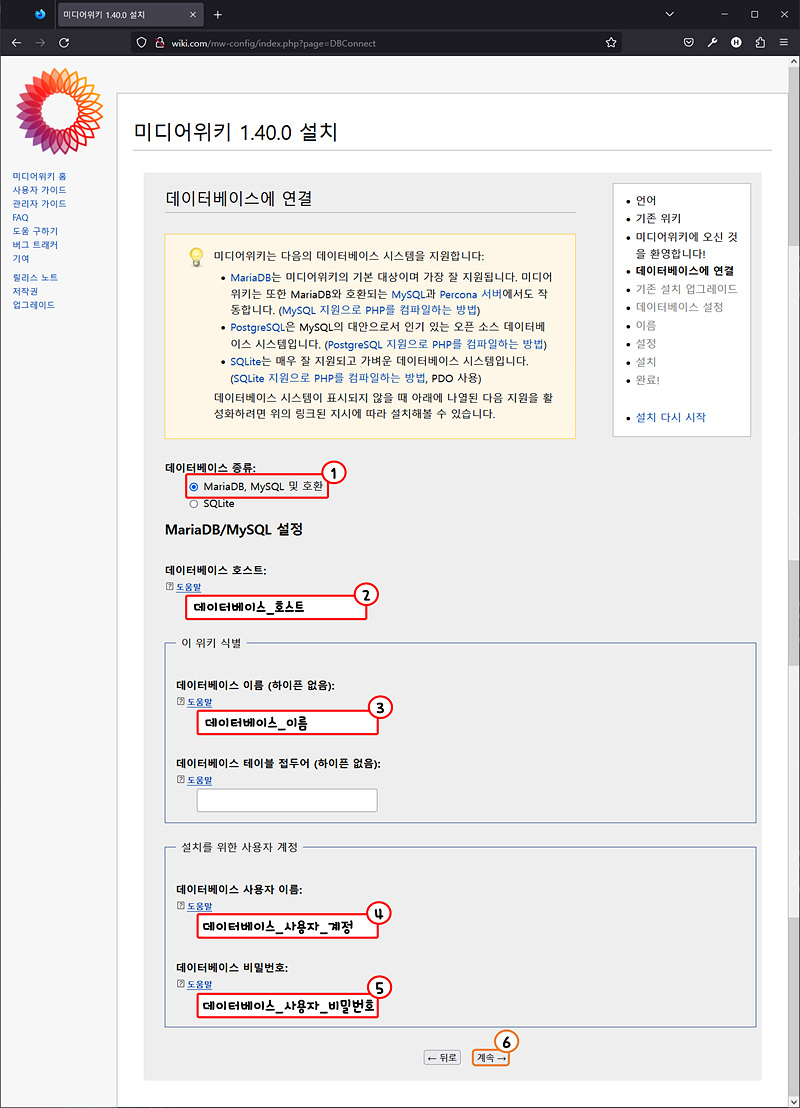Open 기여 sidebar link
Screen dimensions: 800x1108
pyautogui.click(x=20, y=259)
